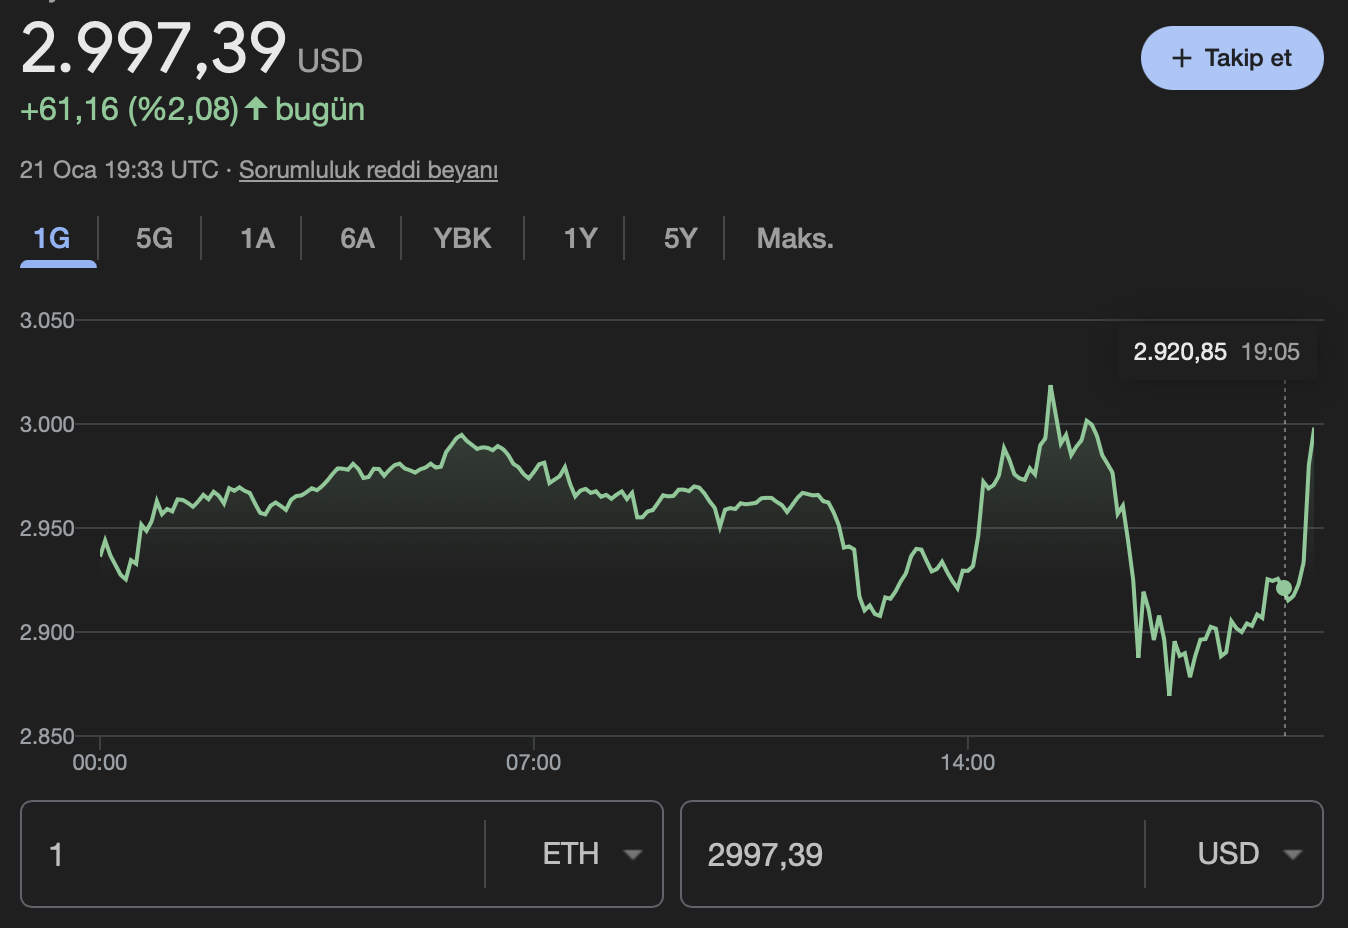Image resolution: width=1348 pixels, height=928 pixels.
Task: Open the ETH currency dropdown arrow
Action: [x=632, y=854]
